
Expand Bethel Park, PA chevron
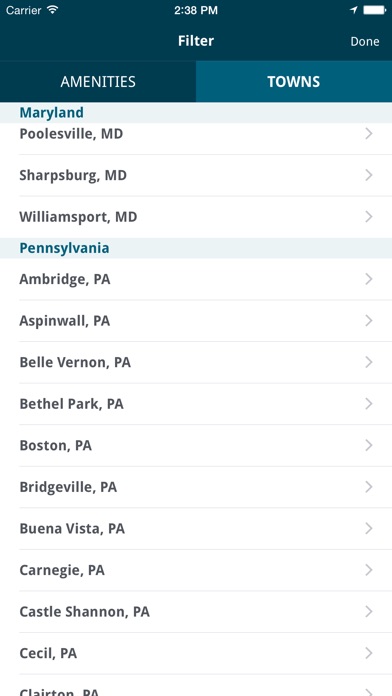click(368, 404)
